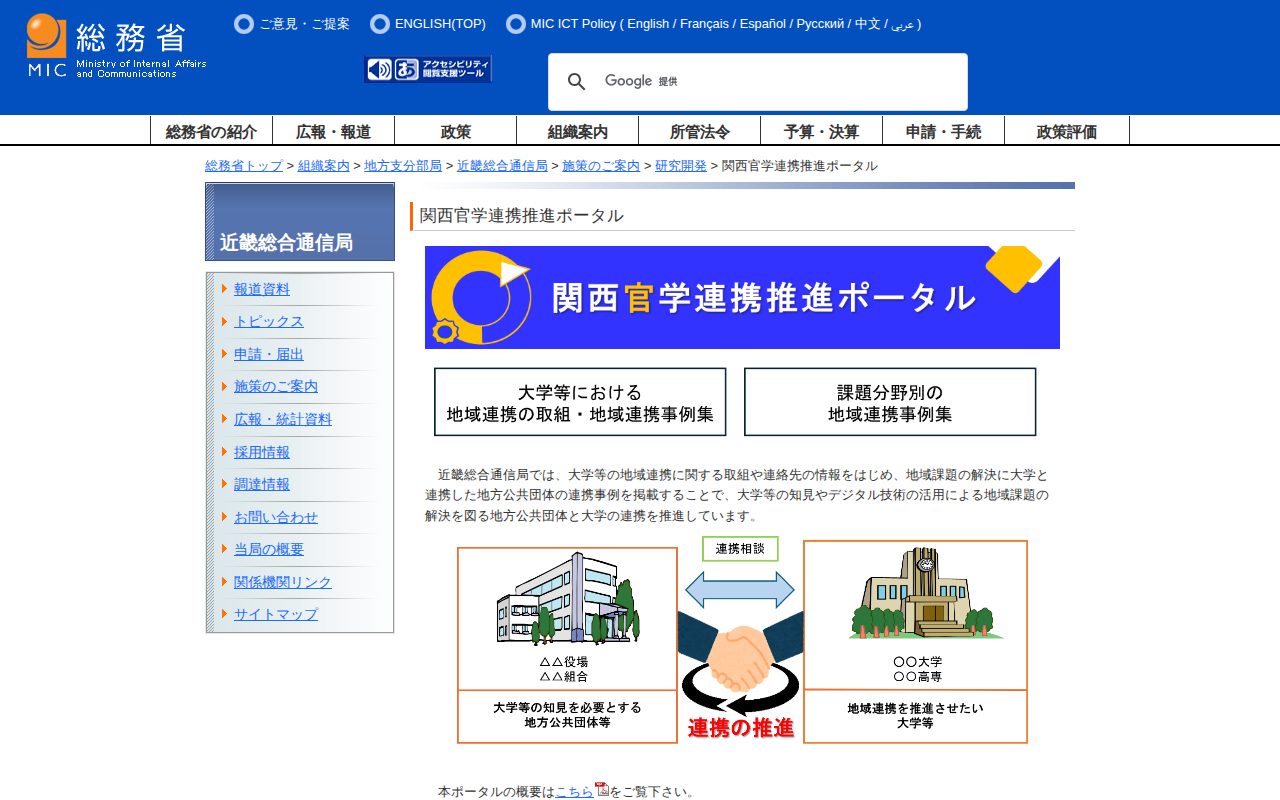
Task: Open MIC ICT Policy in Arabic
Action: click(x=902, y=24)
